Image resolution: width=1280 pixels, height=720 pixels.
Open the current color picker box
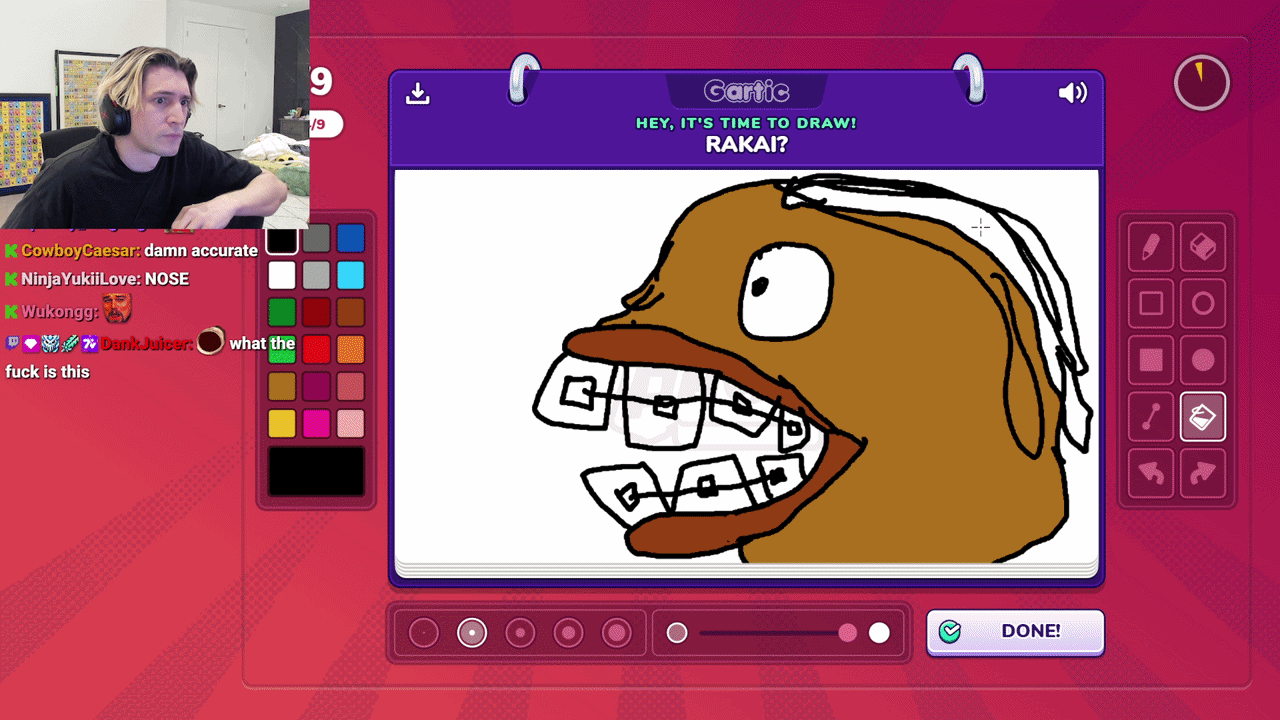316,471
